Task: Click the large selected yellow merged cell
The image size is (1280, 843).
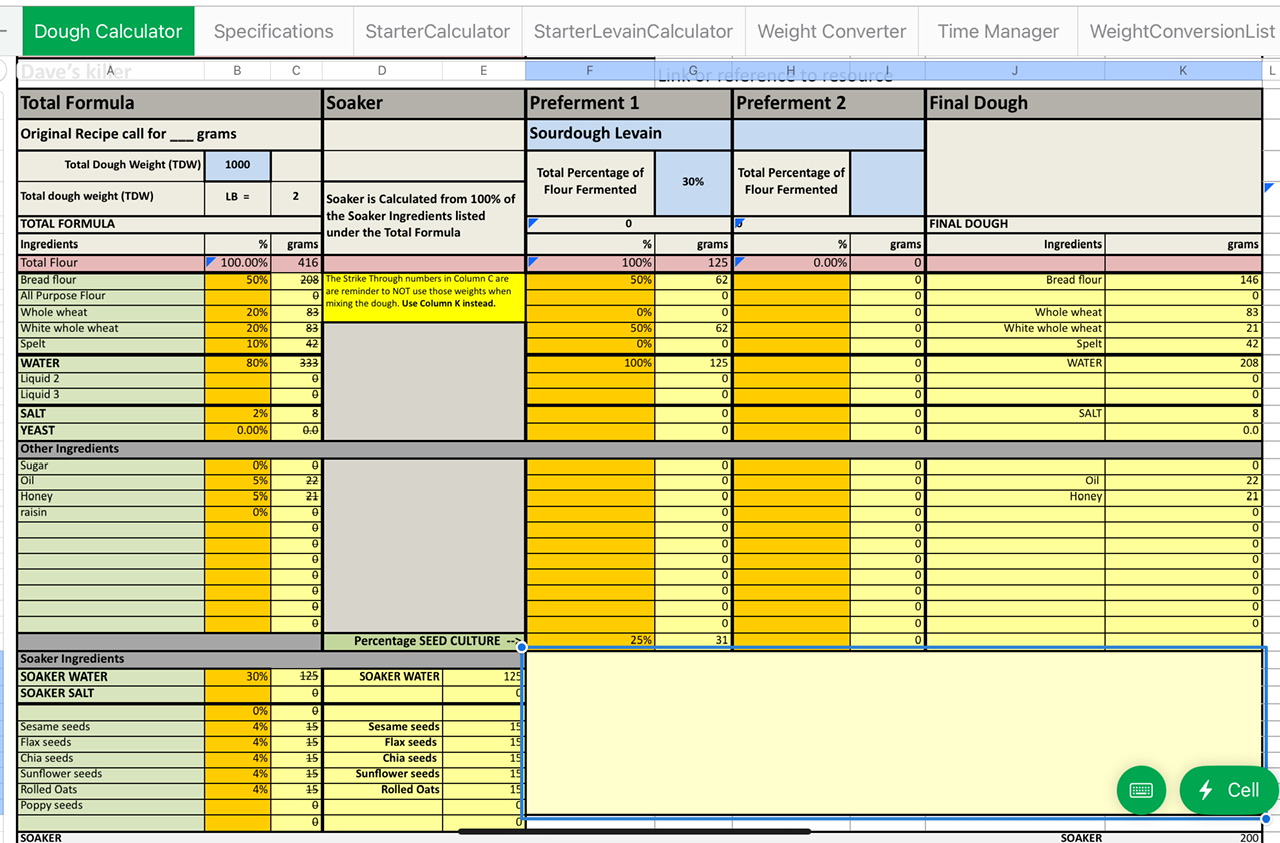Action: coord(894,732)
